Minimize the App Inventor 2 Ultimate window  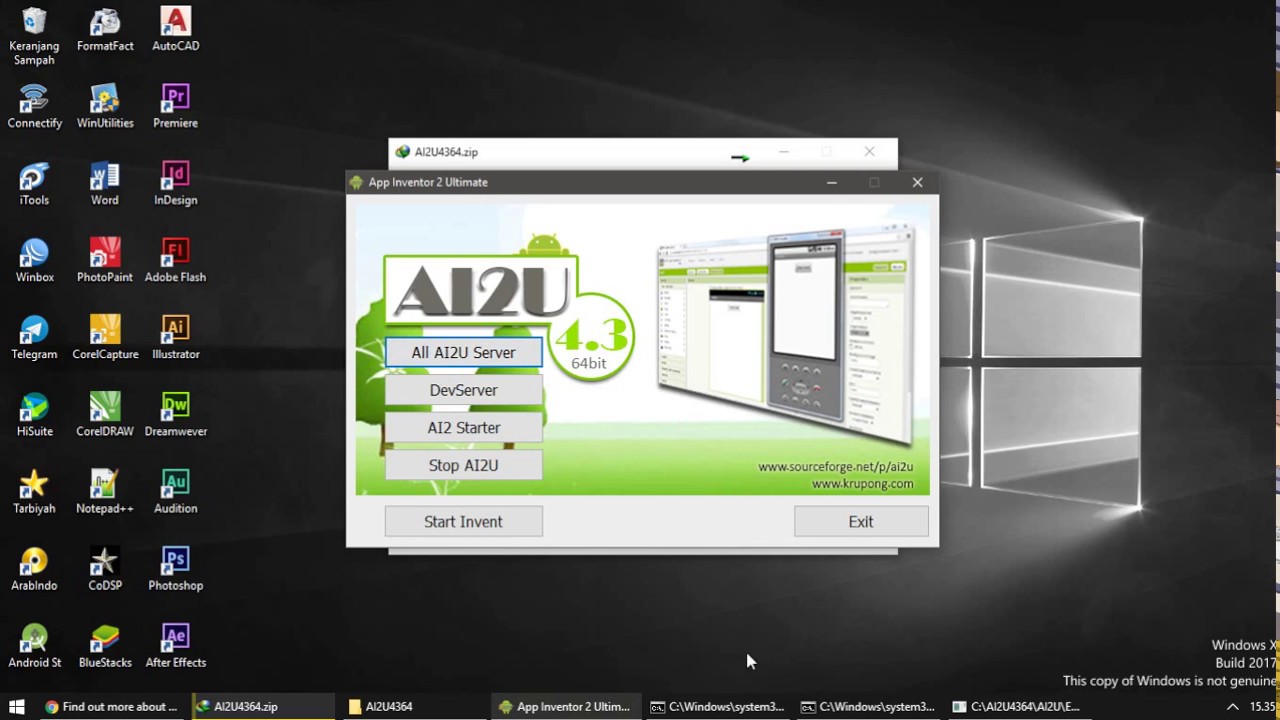(x=831, y=182)
